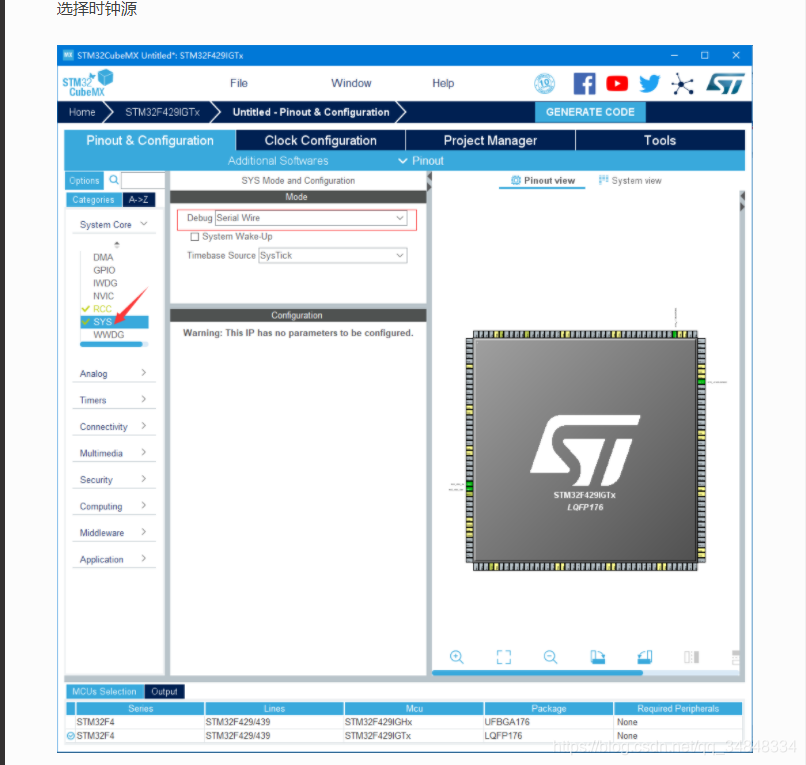Image resolution: width=806 pixels, height=765 pixels.
Task: Click the STM32F429IGTx chip image
Action: tap(585, 451)
